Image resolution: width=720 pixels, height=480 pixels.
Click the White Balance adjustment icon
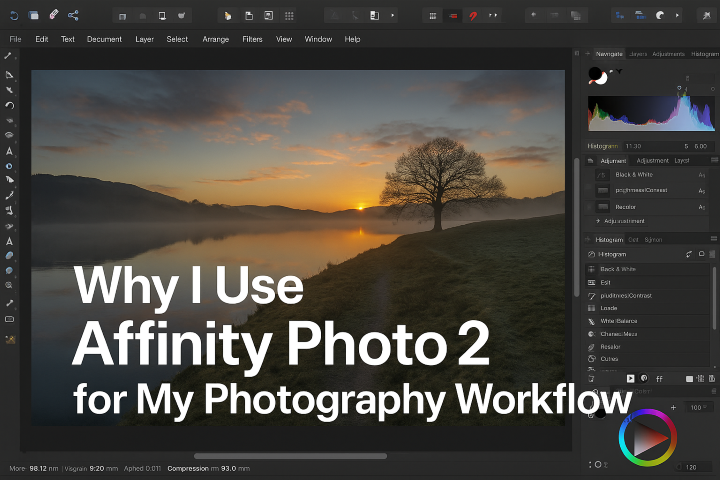pyautogui.click(x=591, y=321)
